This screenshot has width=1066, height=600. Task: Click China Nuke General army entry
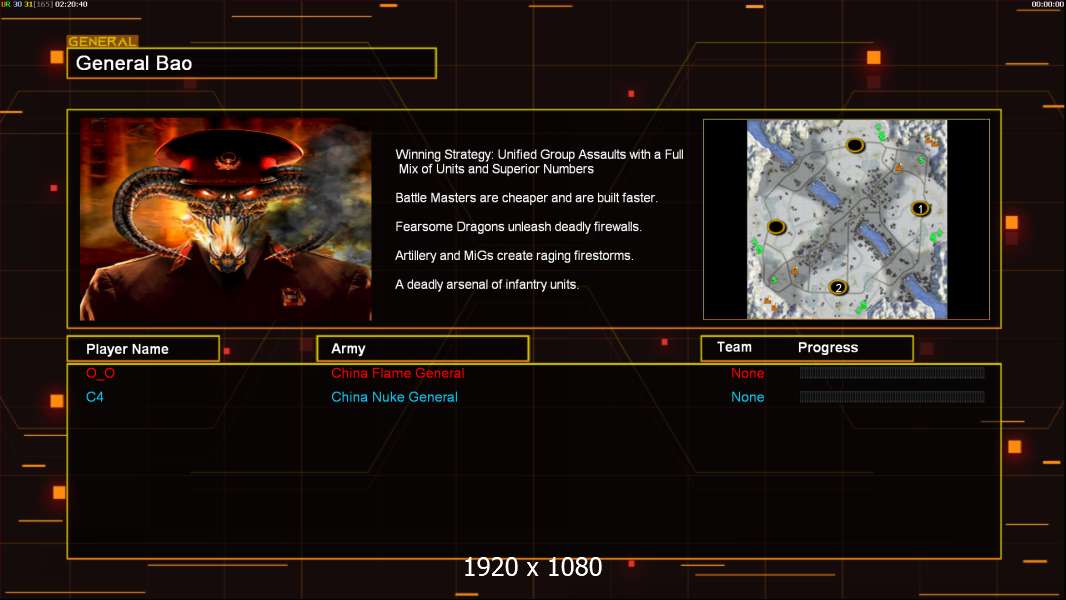click(x=394, y=397)
